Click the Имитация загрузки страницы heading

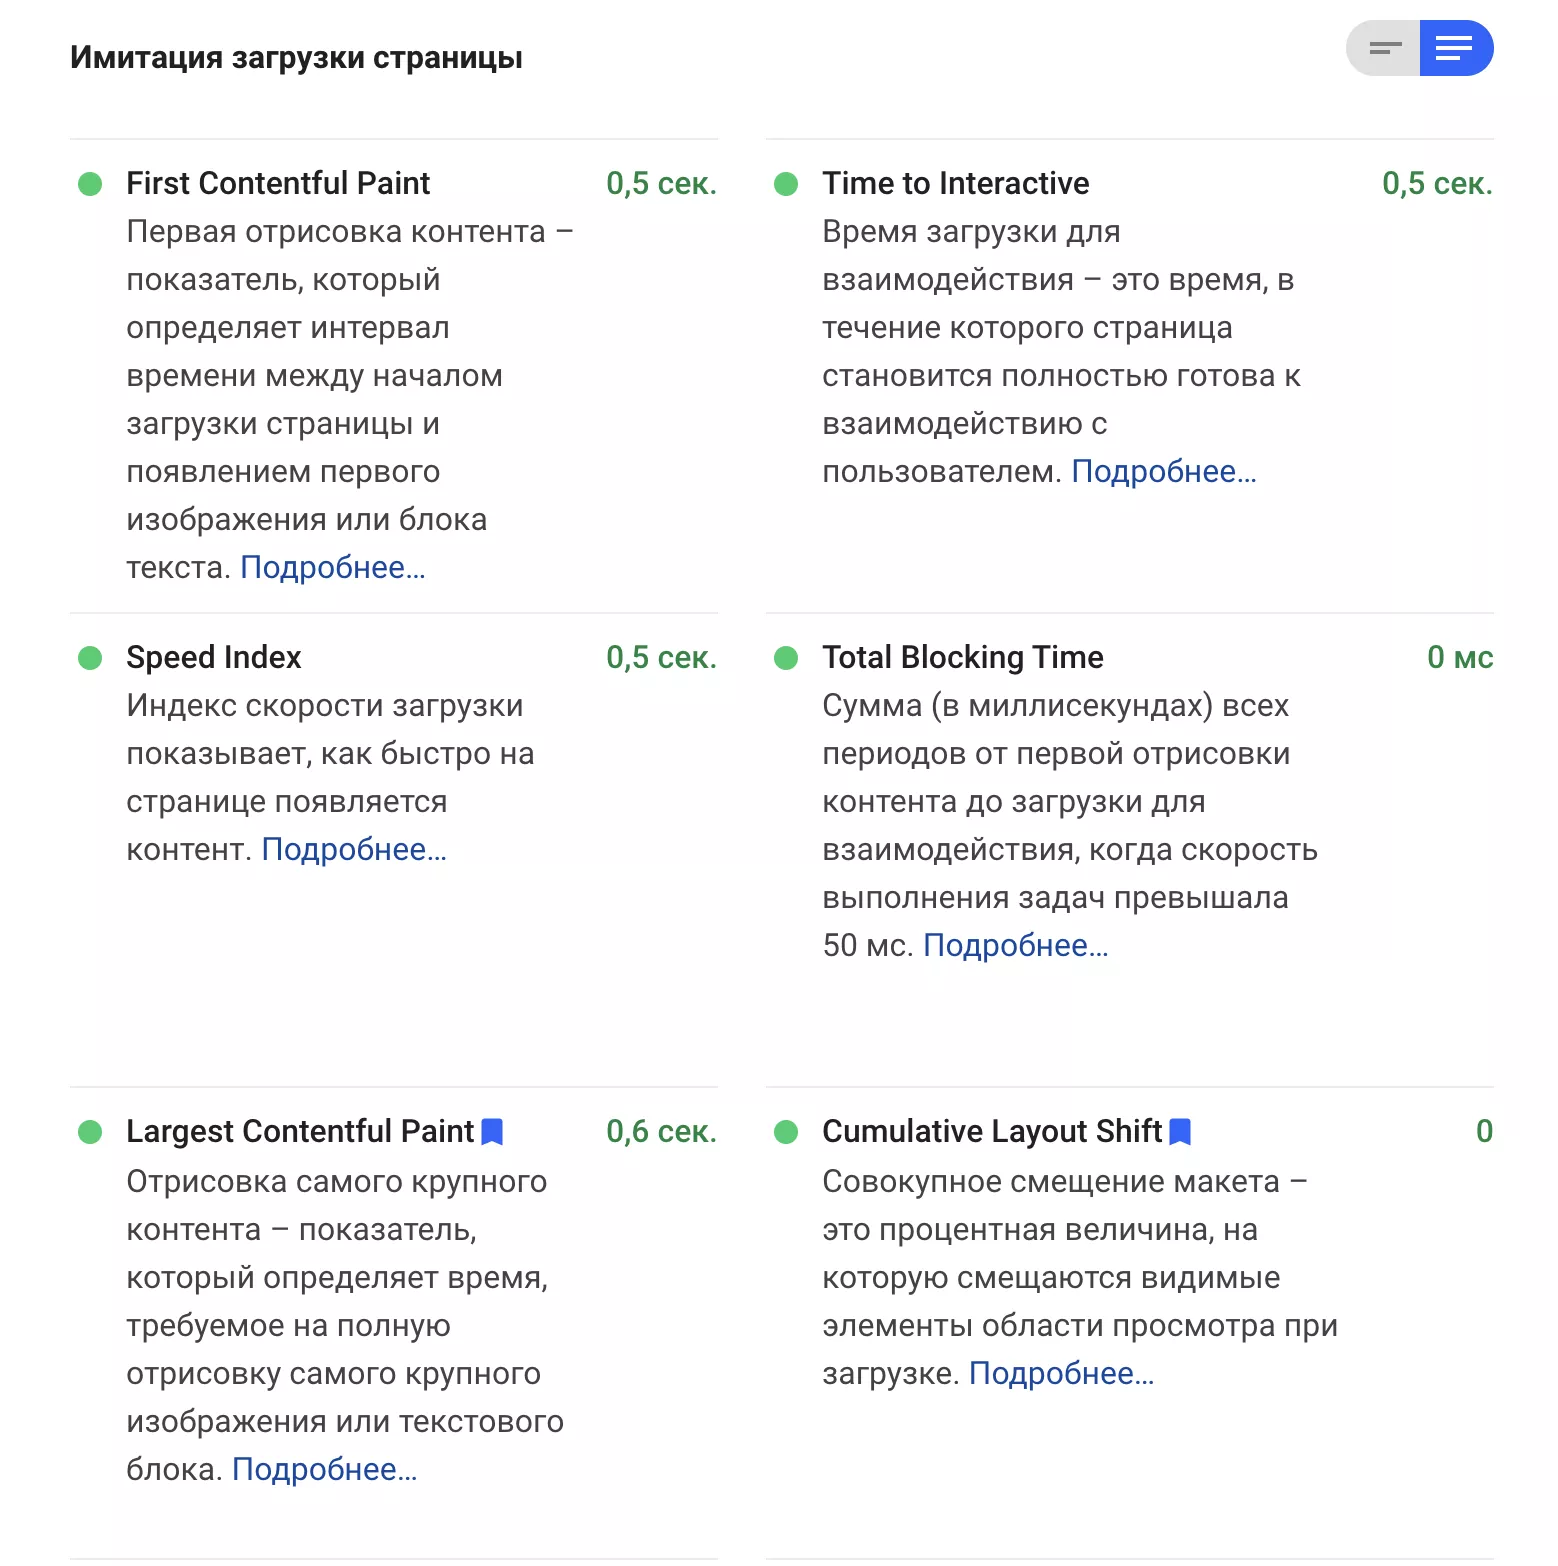(296, 58)
